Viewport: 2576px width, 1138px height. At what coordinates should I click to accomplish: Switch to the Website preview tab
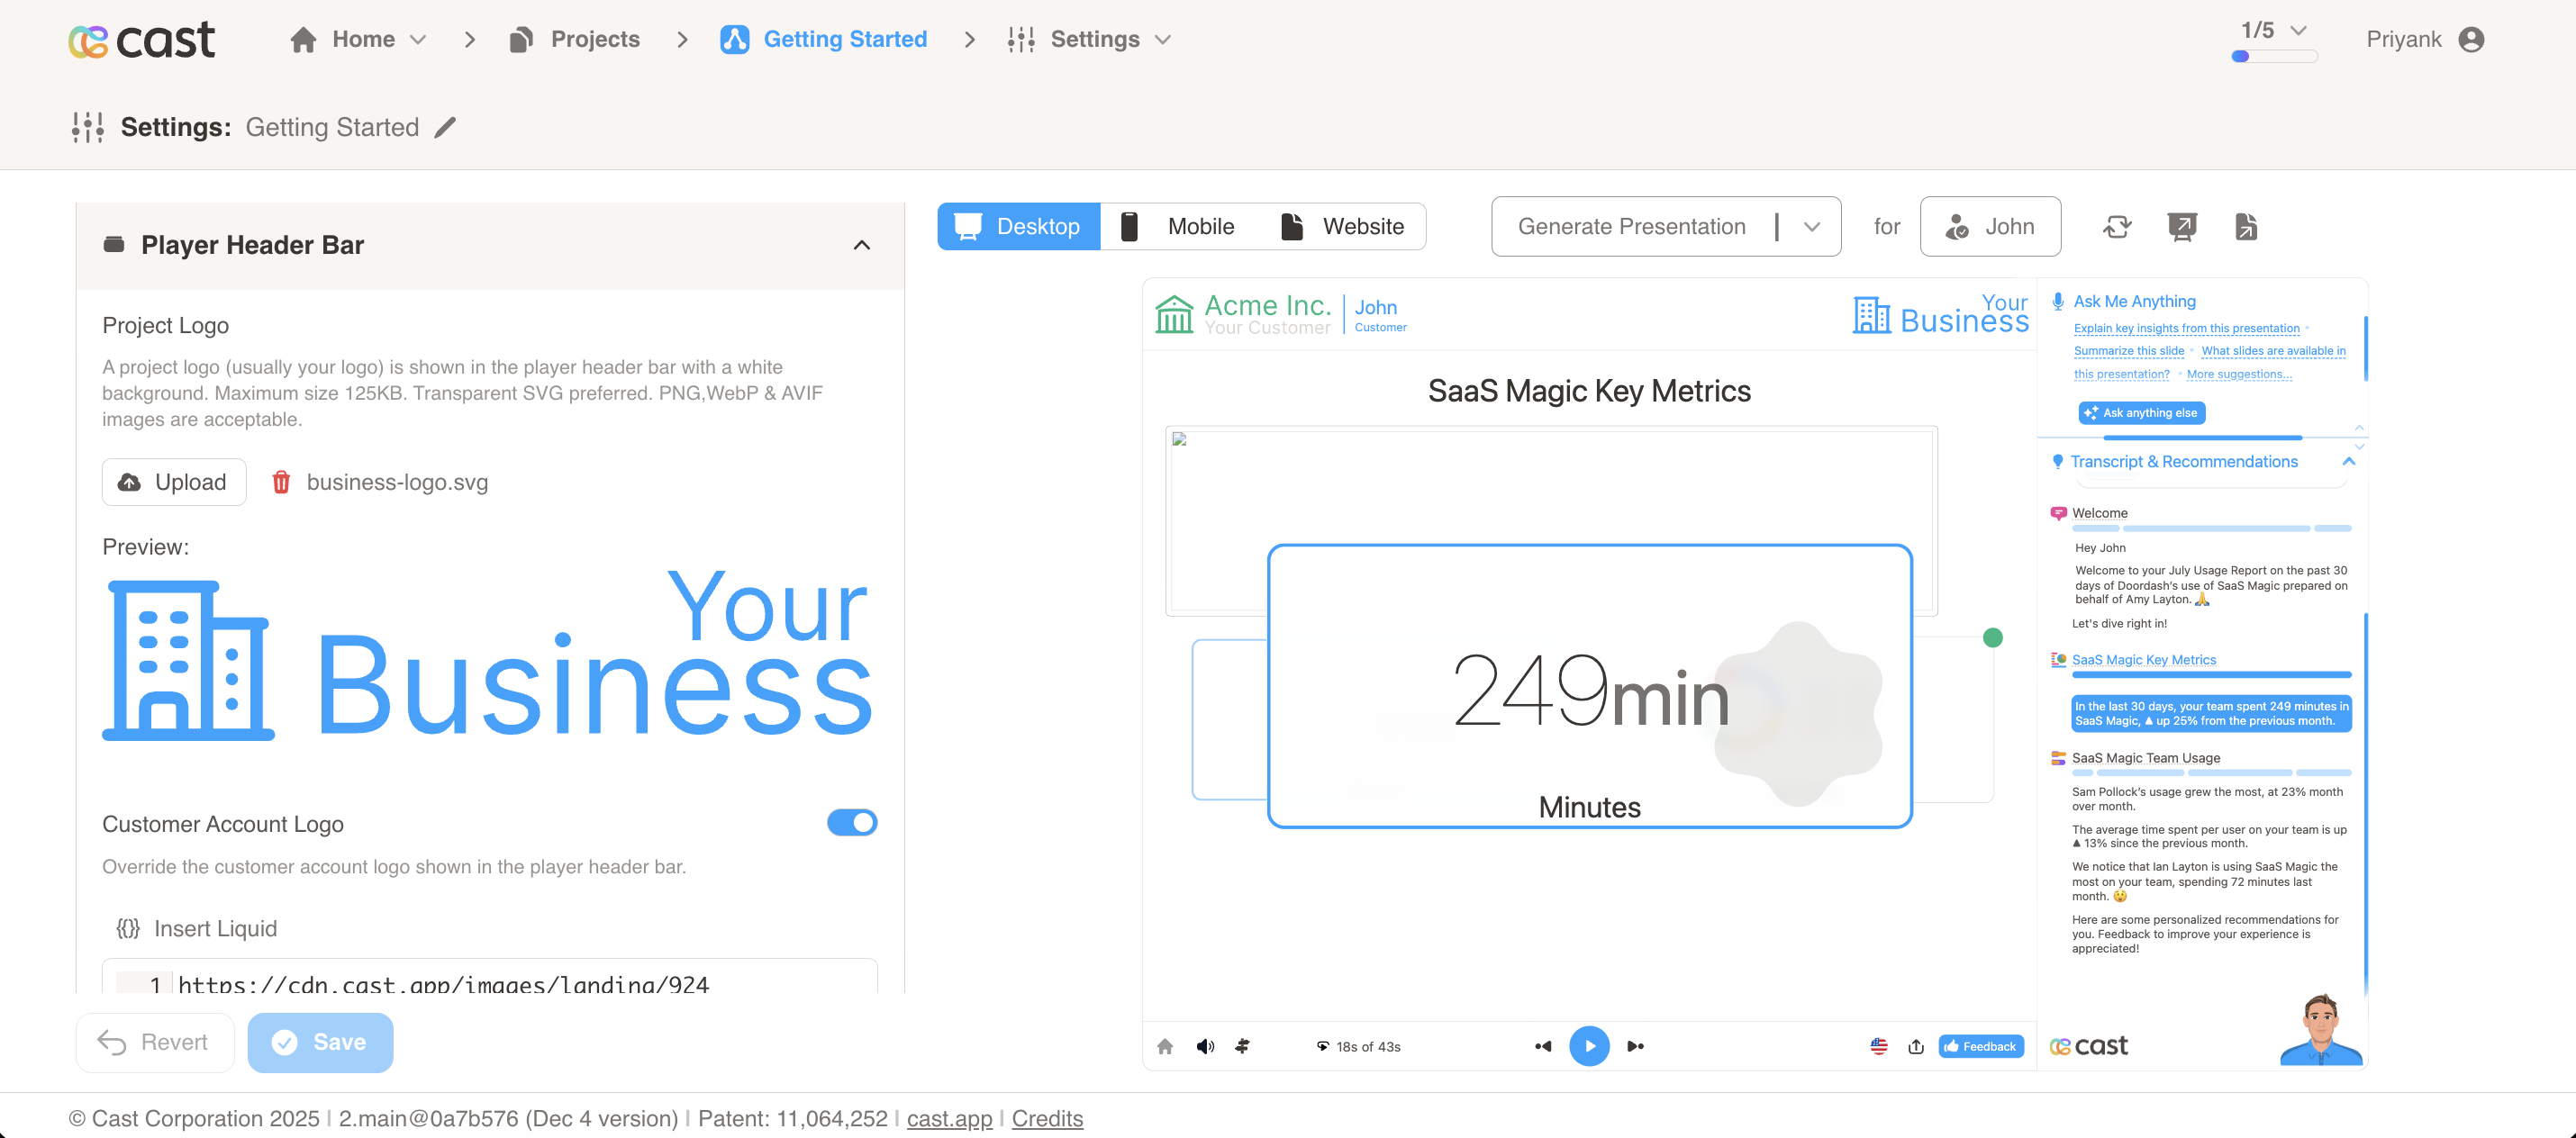click(1343, 227)
